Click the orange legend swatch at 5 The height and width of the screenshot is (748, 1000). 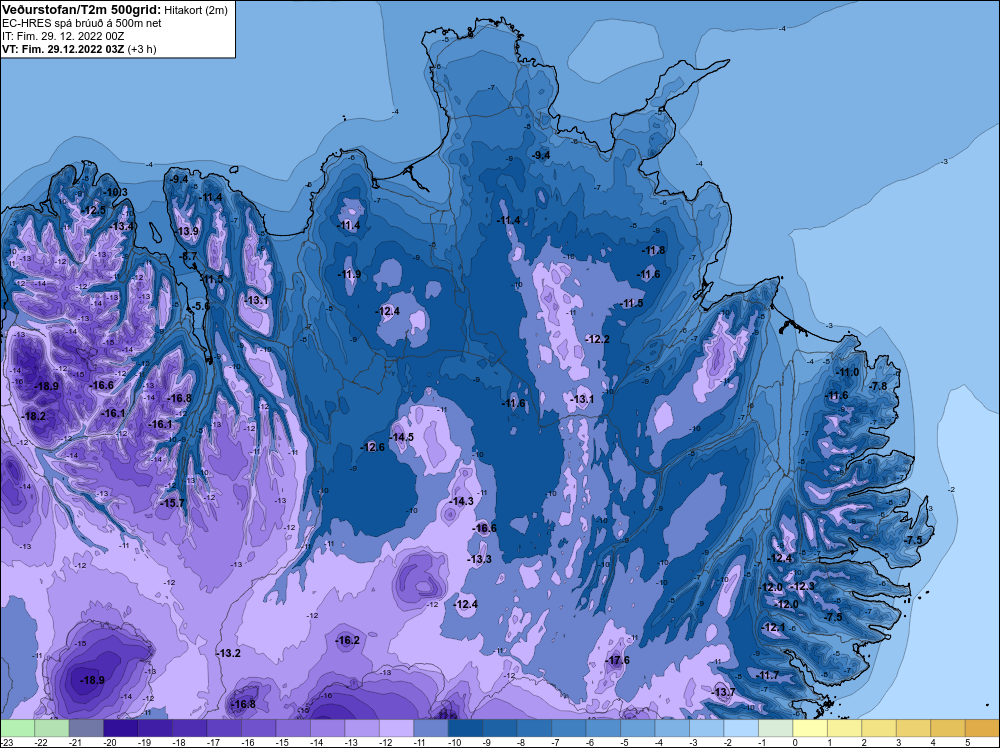(x=982, y=728)
